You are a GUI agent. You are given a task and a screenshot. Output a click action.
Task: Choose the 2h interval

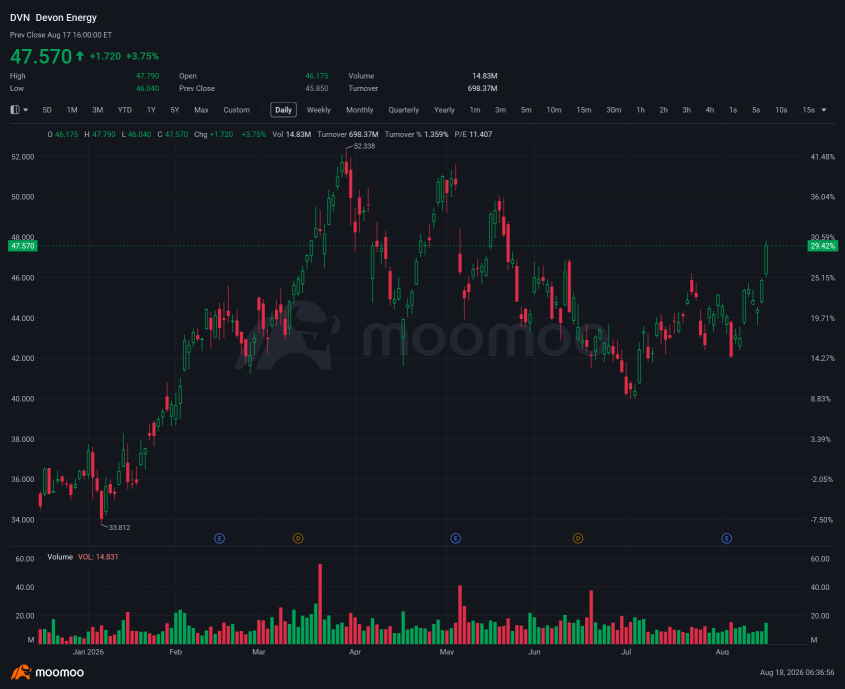(x=663, y=110)
